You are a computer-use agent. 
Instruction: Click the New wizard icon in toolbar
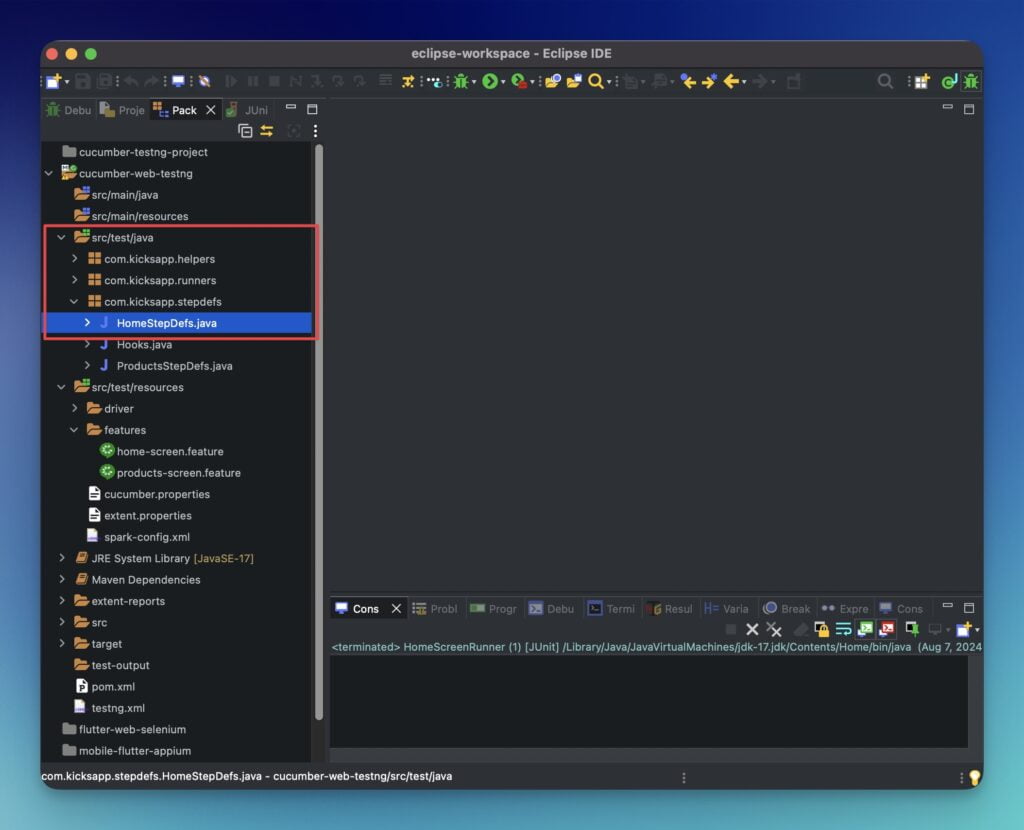[x=54, y=82]
